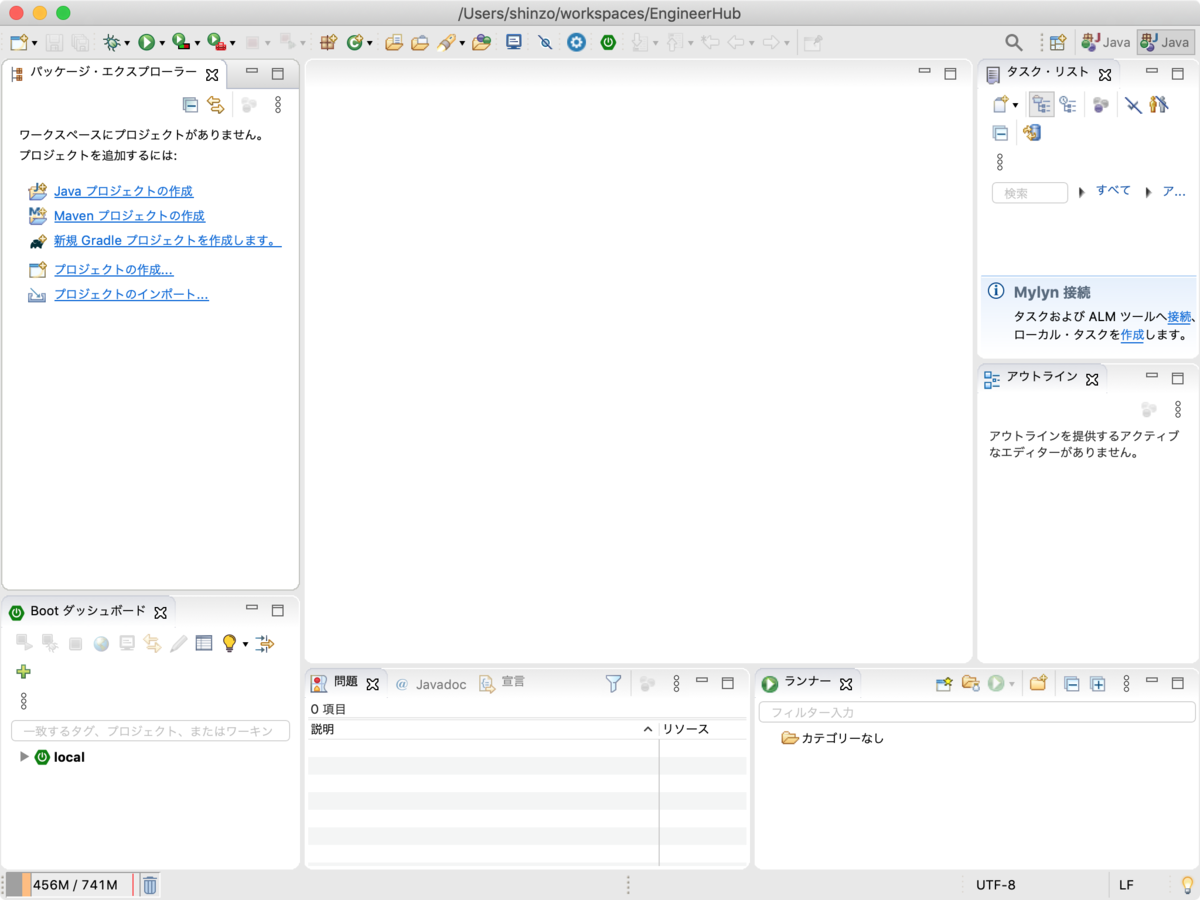Open the Run dropdown arrow
1200x900 pixels.
pos(162,44)
